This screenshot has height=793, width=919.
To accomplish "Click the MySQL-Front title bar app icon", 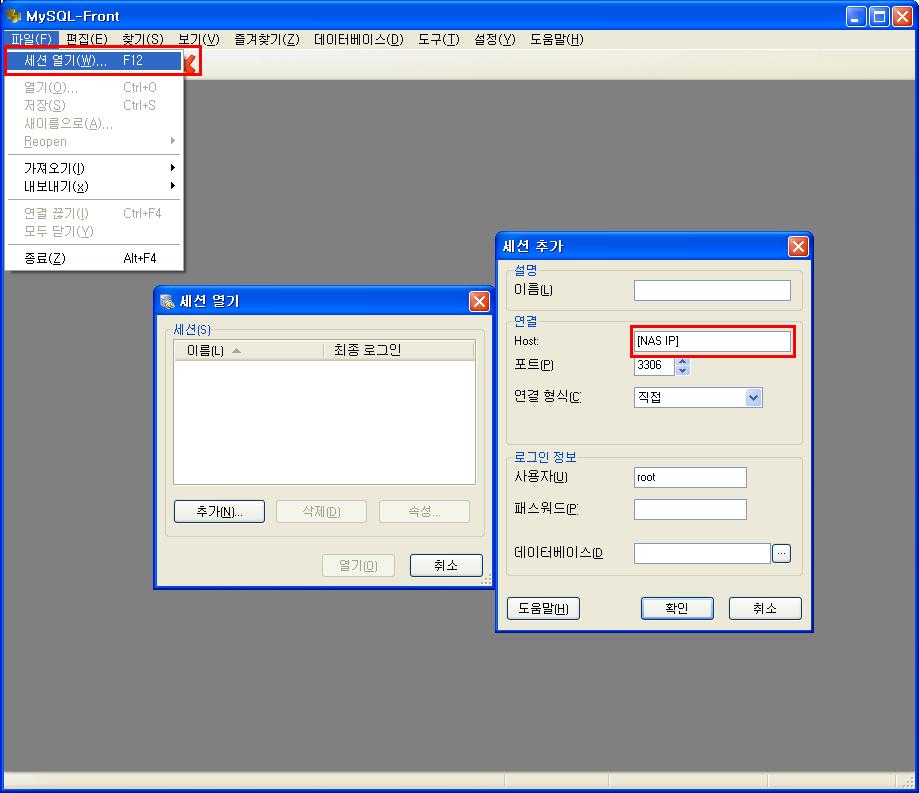I will (13, 15).
